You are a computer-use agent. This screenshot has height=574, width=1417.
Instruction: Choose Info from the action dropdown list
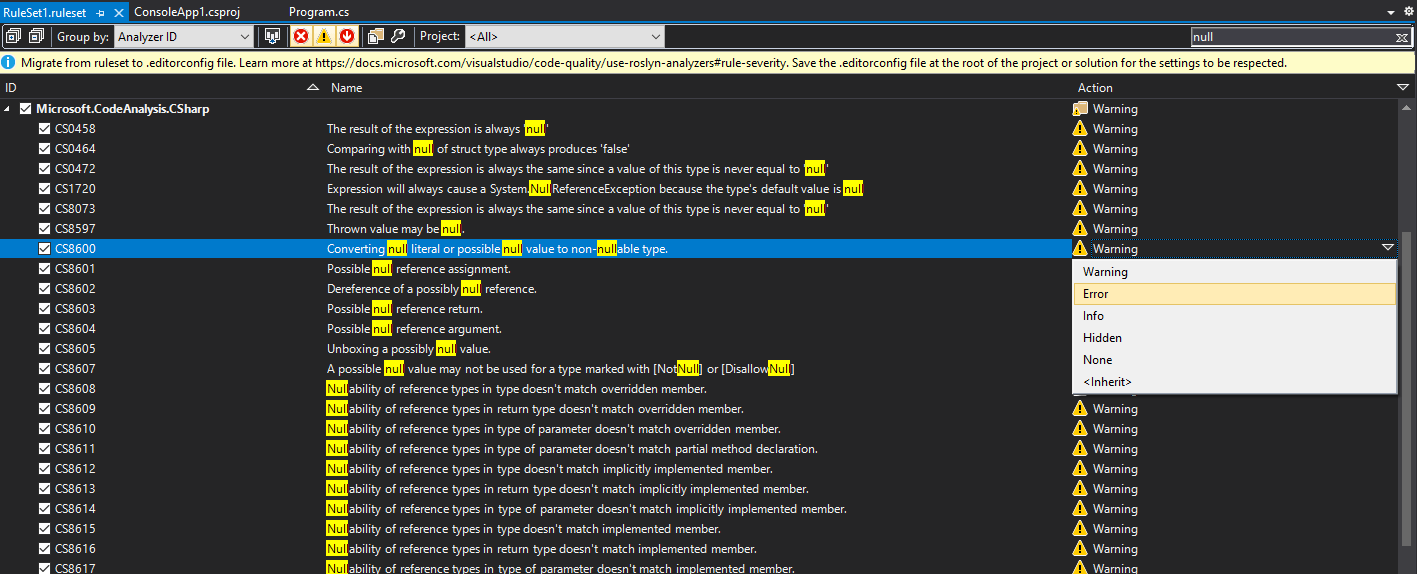[1234, 316]
